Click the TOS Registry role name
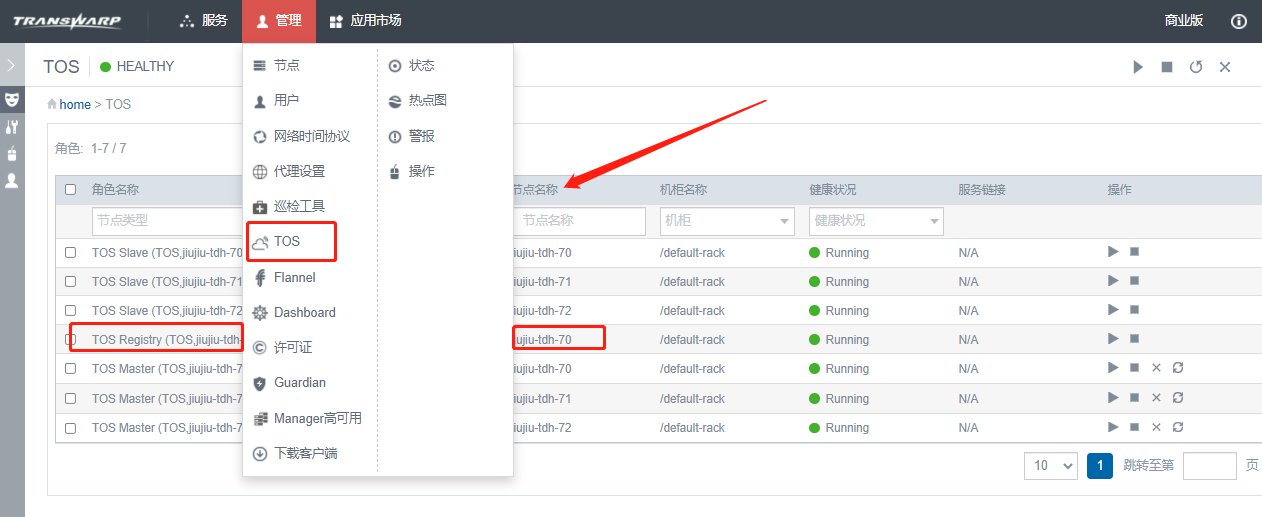Screen dimensions: 1262x517 [167, 340]
